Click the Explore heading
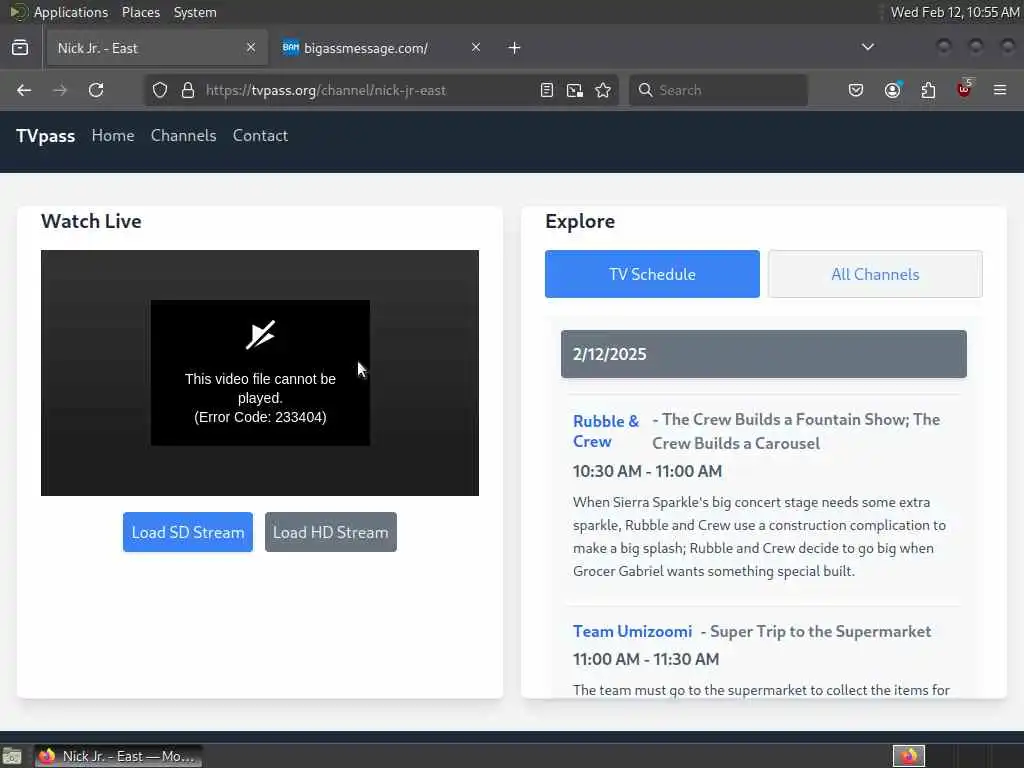1024x768 pixels. (x=580, y=221)
